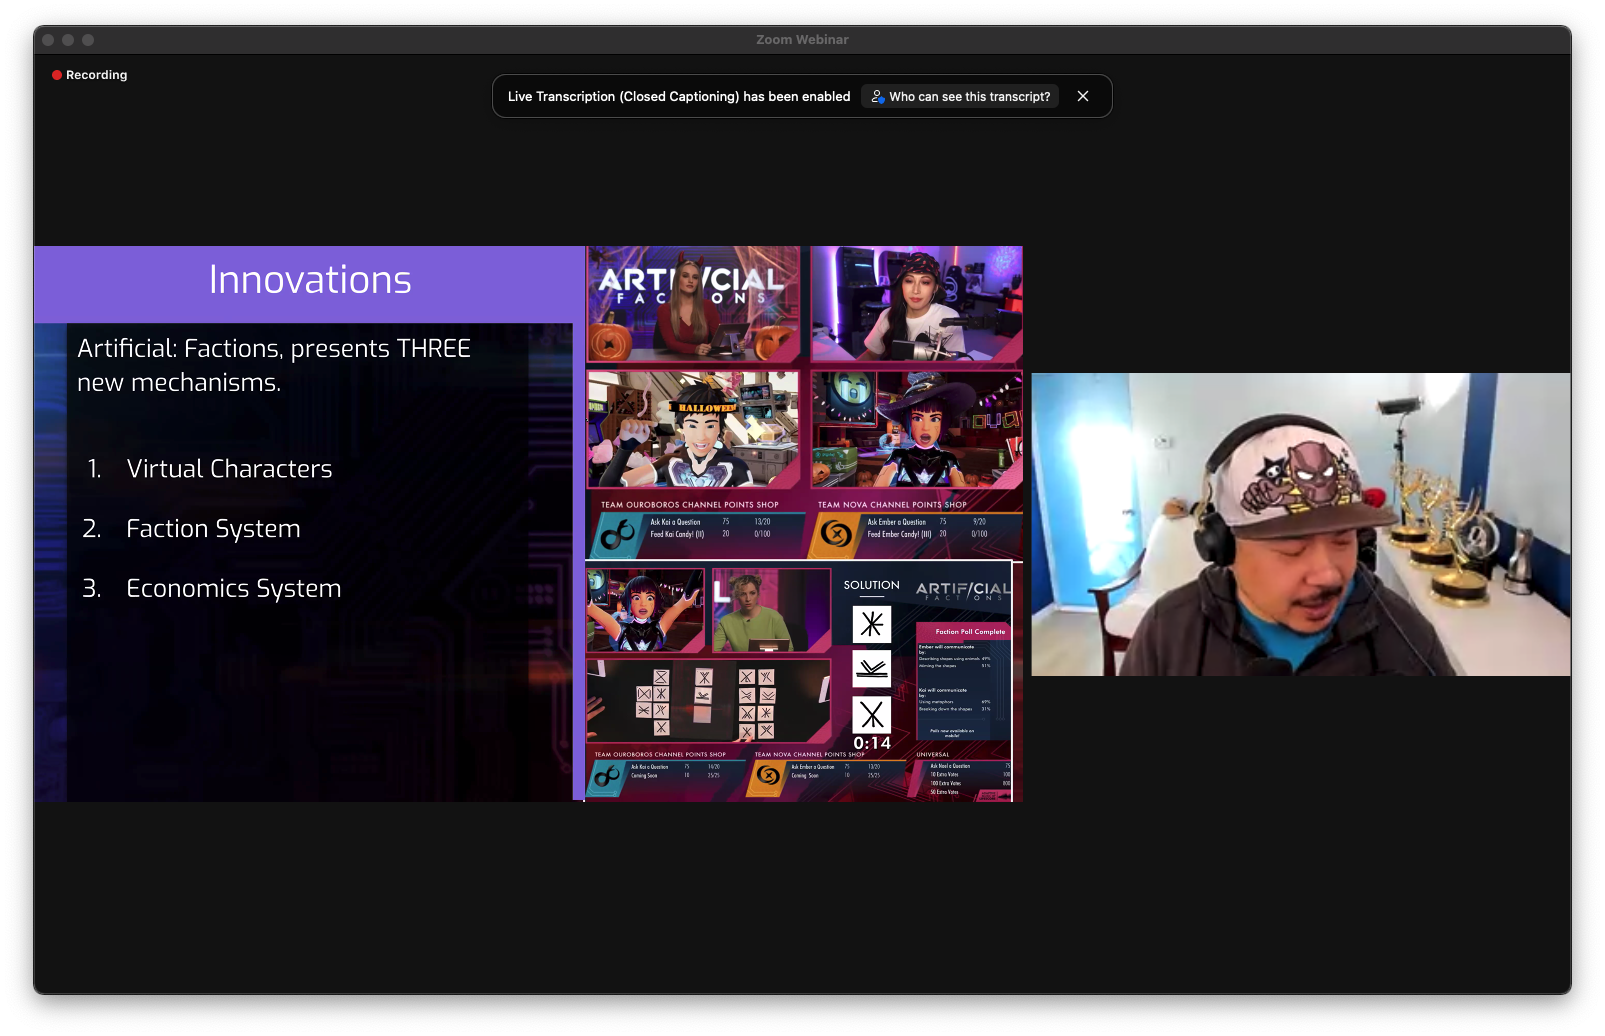Select 'Virtual Characters' list item on slide

[x=229, y=469]
